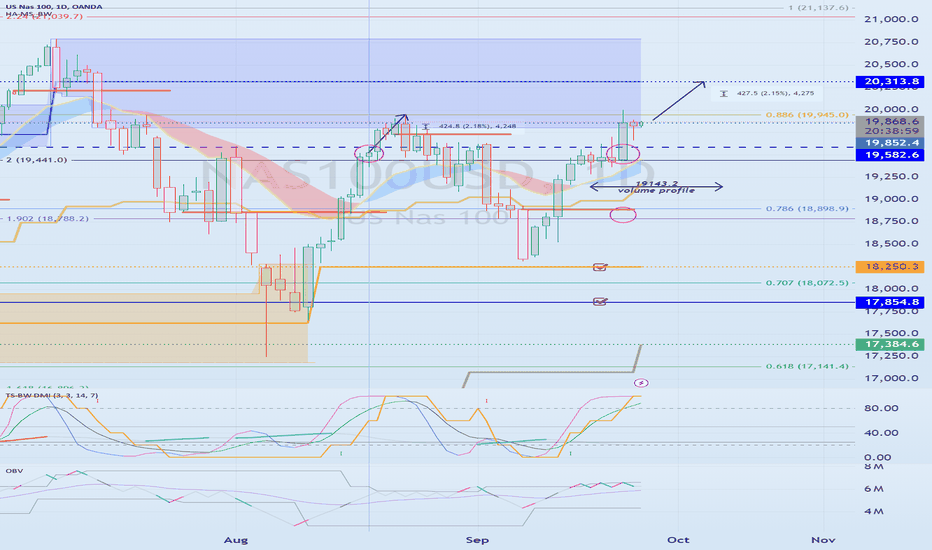This screenshot has height=550, width=932.
Task: Click the 20,750.0 price axis tick
Action: tap(891, 42)
